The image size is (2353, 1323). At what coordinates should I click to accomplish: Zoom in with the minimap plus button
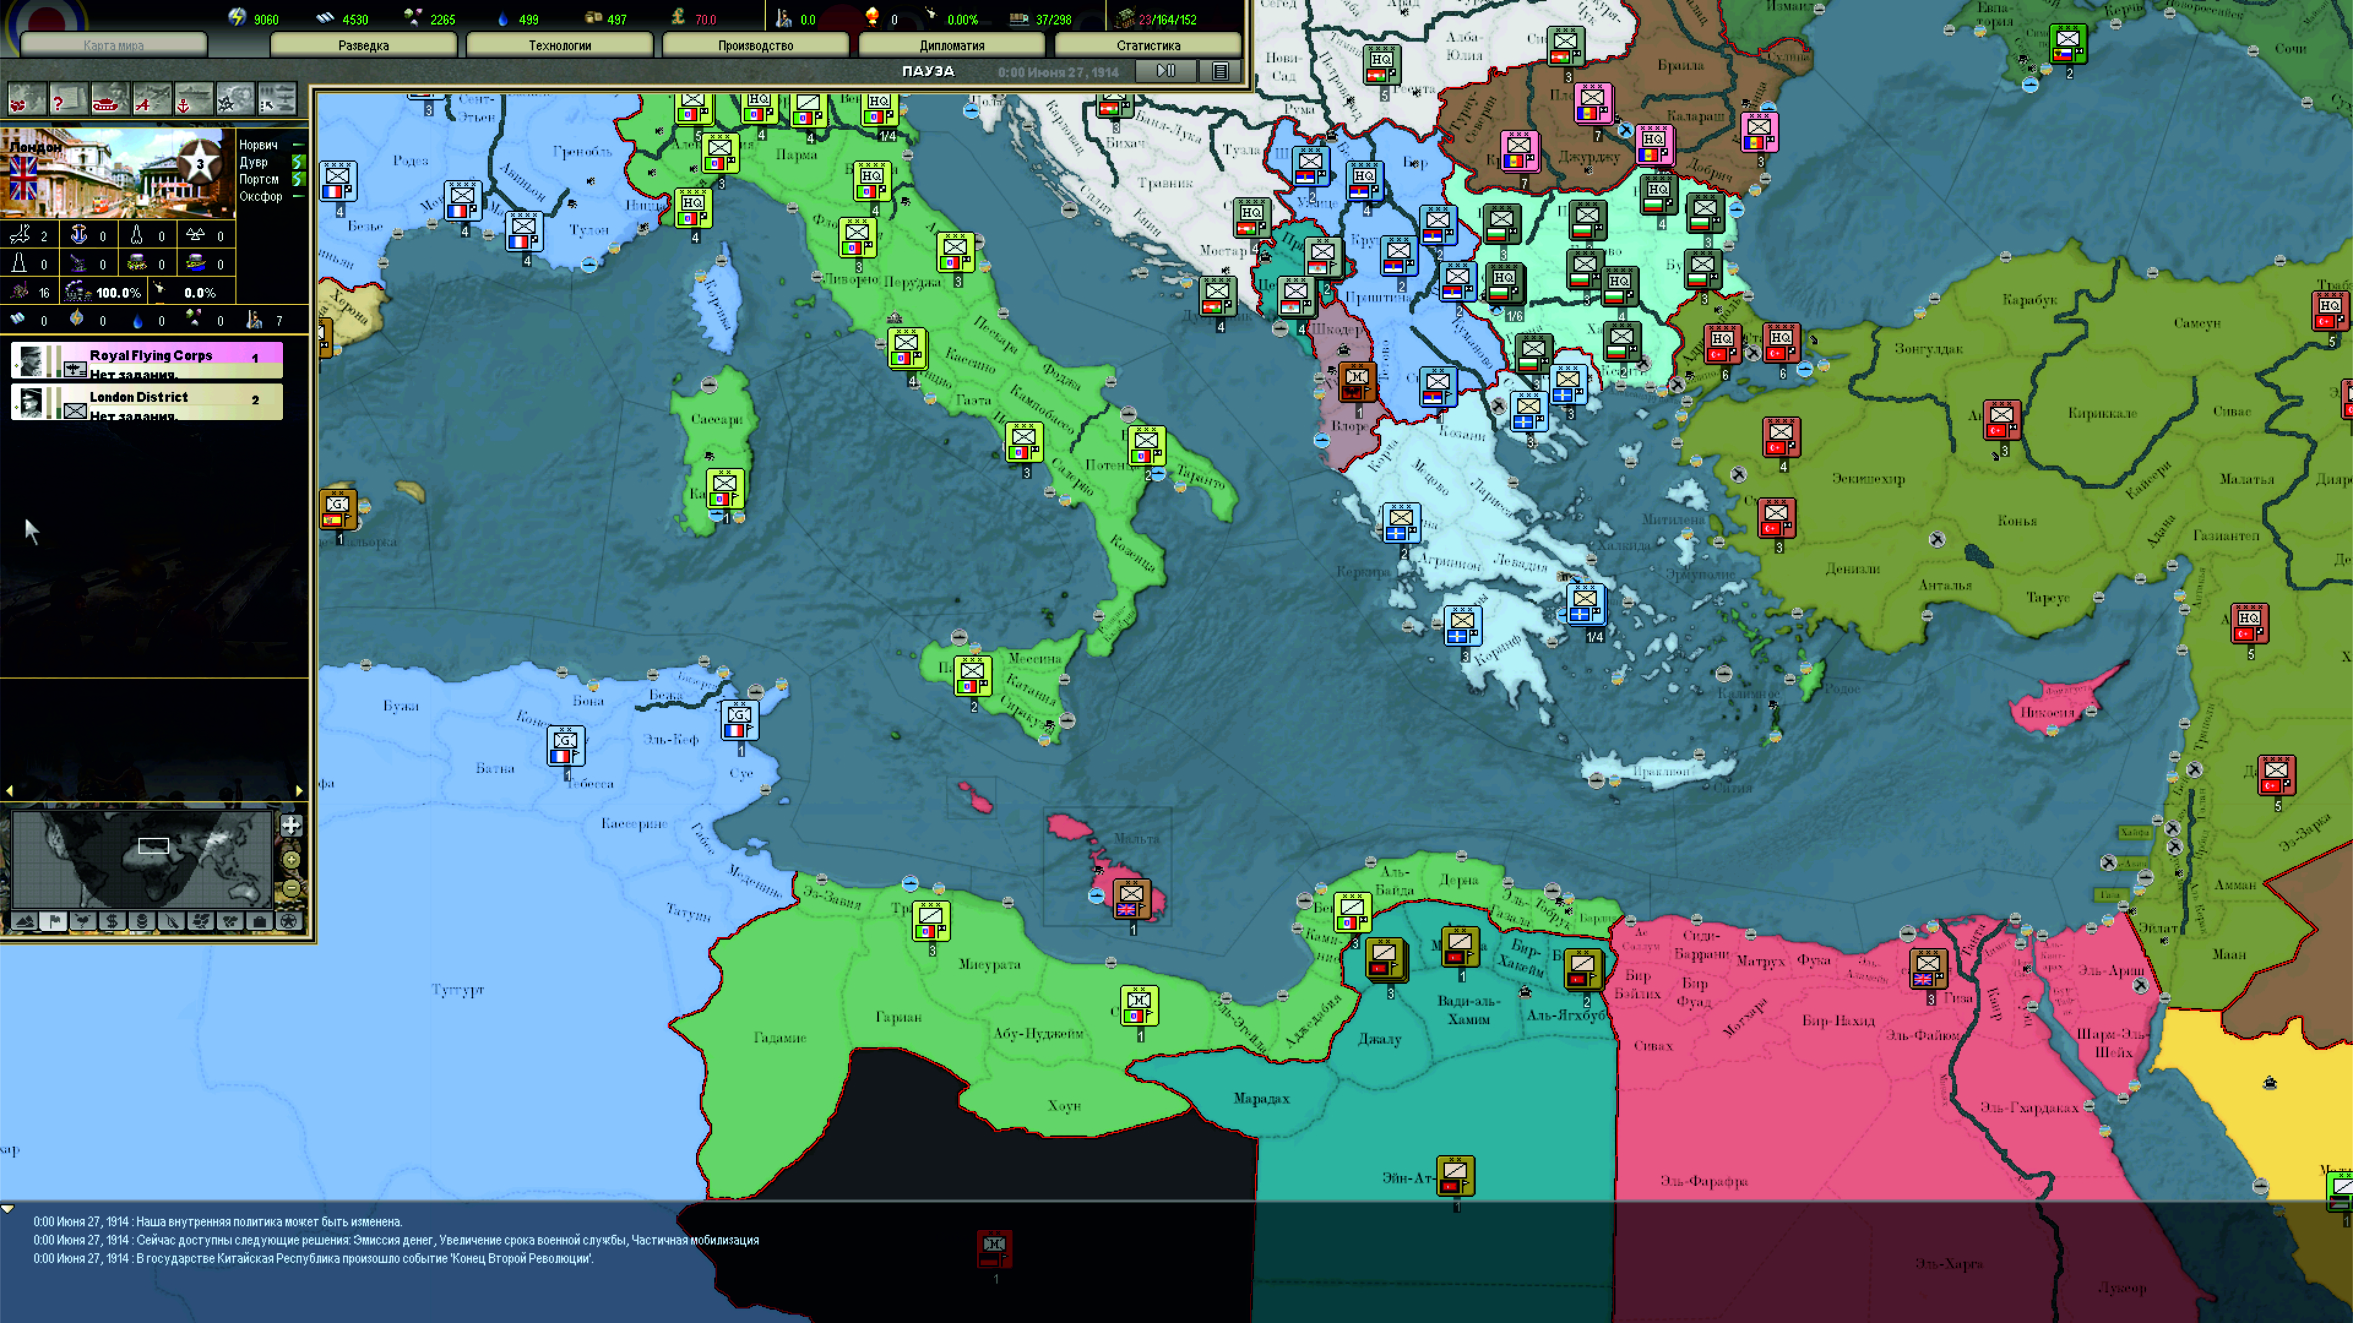[x=291, y=859]
